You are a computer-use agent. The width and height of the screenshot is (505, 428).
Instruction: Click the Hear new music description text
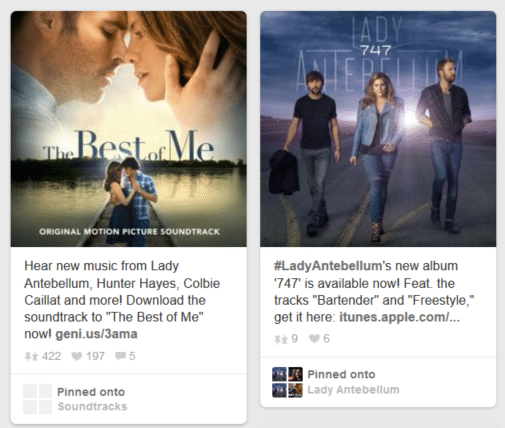click(122, 300)
